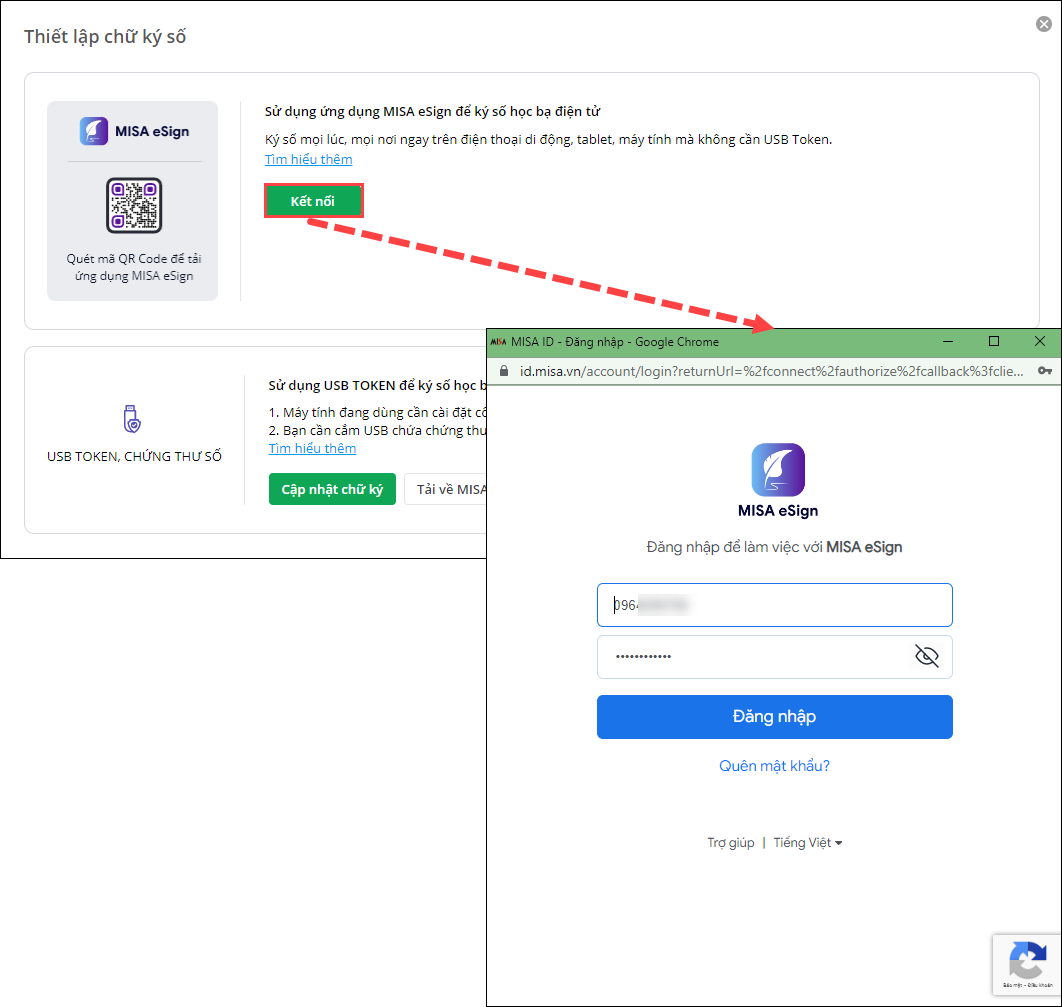Click the MISA favicon in Chrome title bar
Image resolution: width=1062 pixels, height=1007 pixels.
coord(498,342)
